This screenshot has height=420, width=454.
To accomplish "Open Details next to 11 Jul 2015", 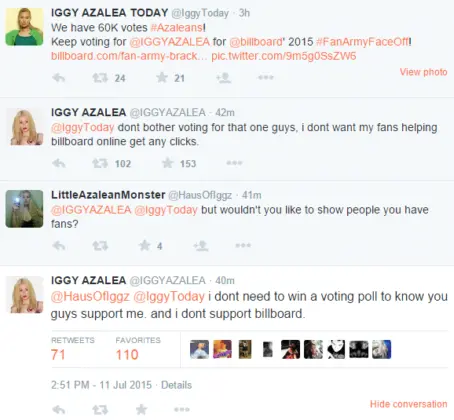I will [x=176, y=385].
